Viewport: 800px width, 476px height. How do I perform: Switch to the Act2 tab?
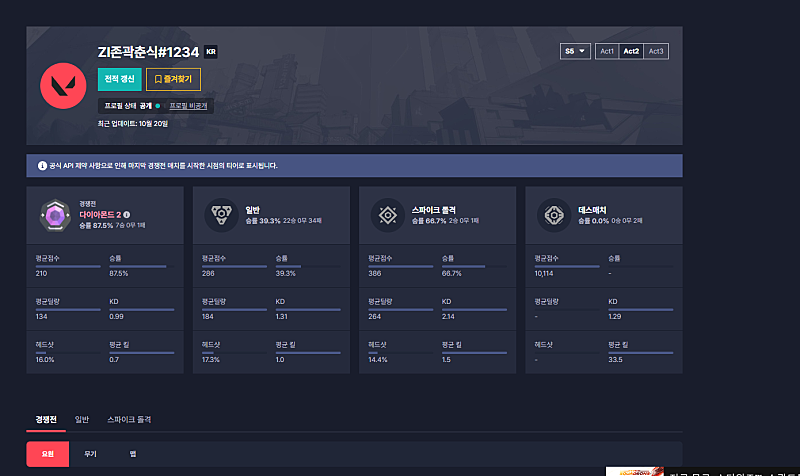(631, 51)
